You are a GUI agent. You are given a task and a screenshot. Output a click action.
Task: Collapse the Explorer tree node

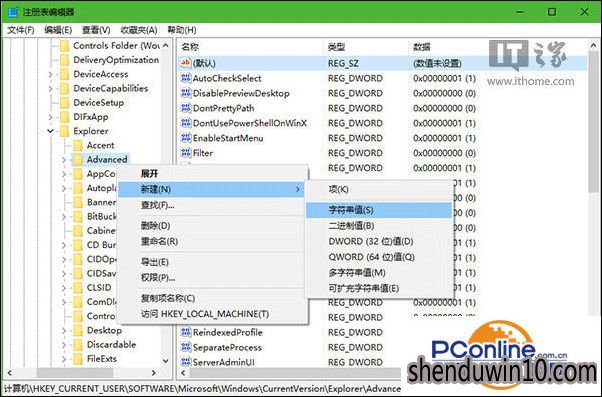click(x=50, y=131)
